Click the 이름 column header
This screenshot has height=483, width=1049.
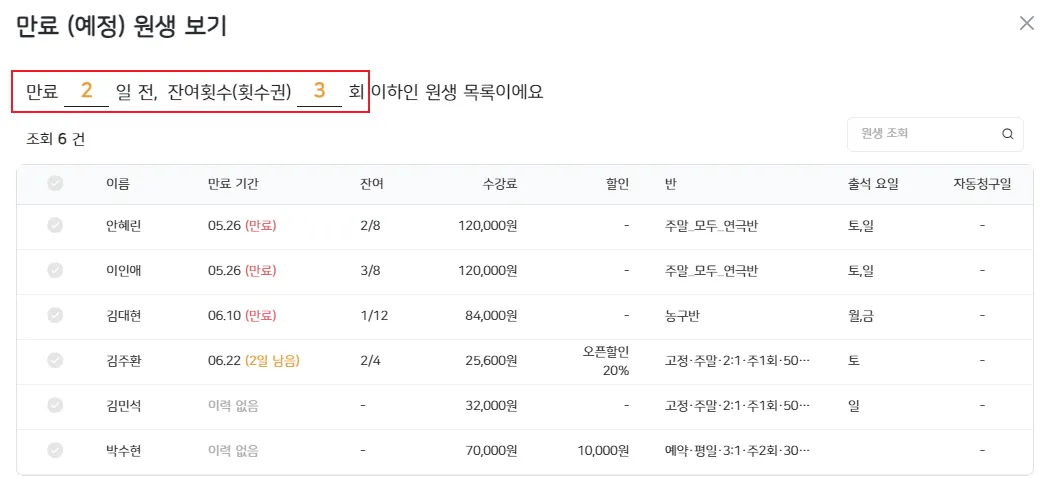pos(117,184)
